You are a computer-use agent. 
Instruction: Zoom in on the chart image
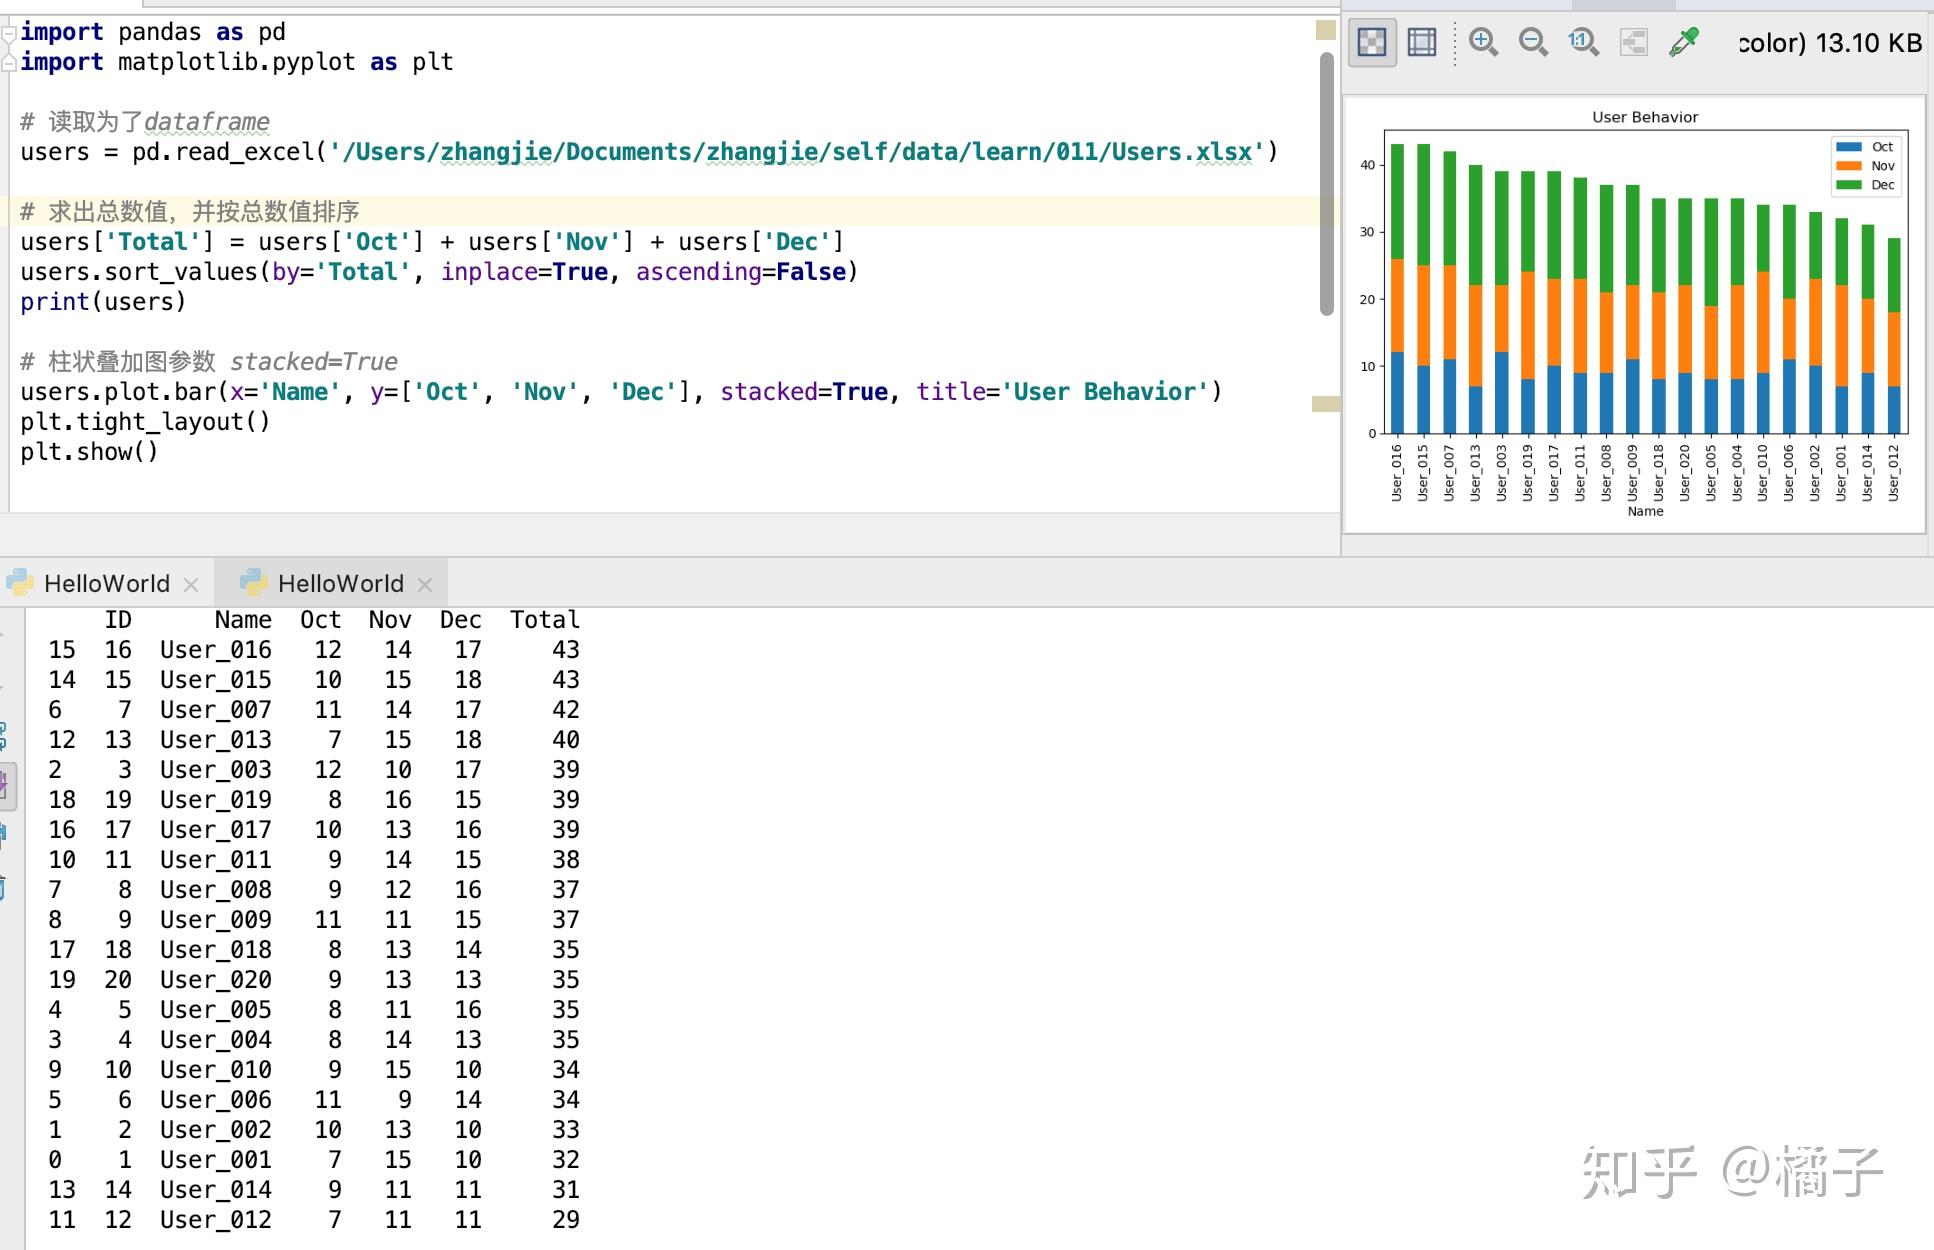coord(1483,42)
